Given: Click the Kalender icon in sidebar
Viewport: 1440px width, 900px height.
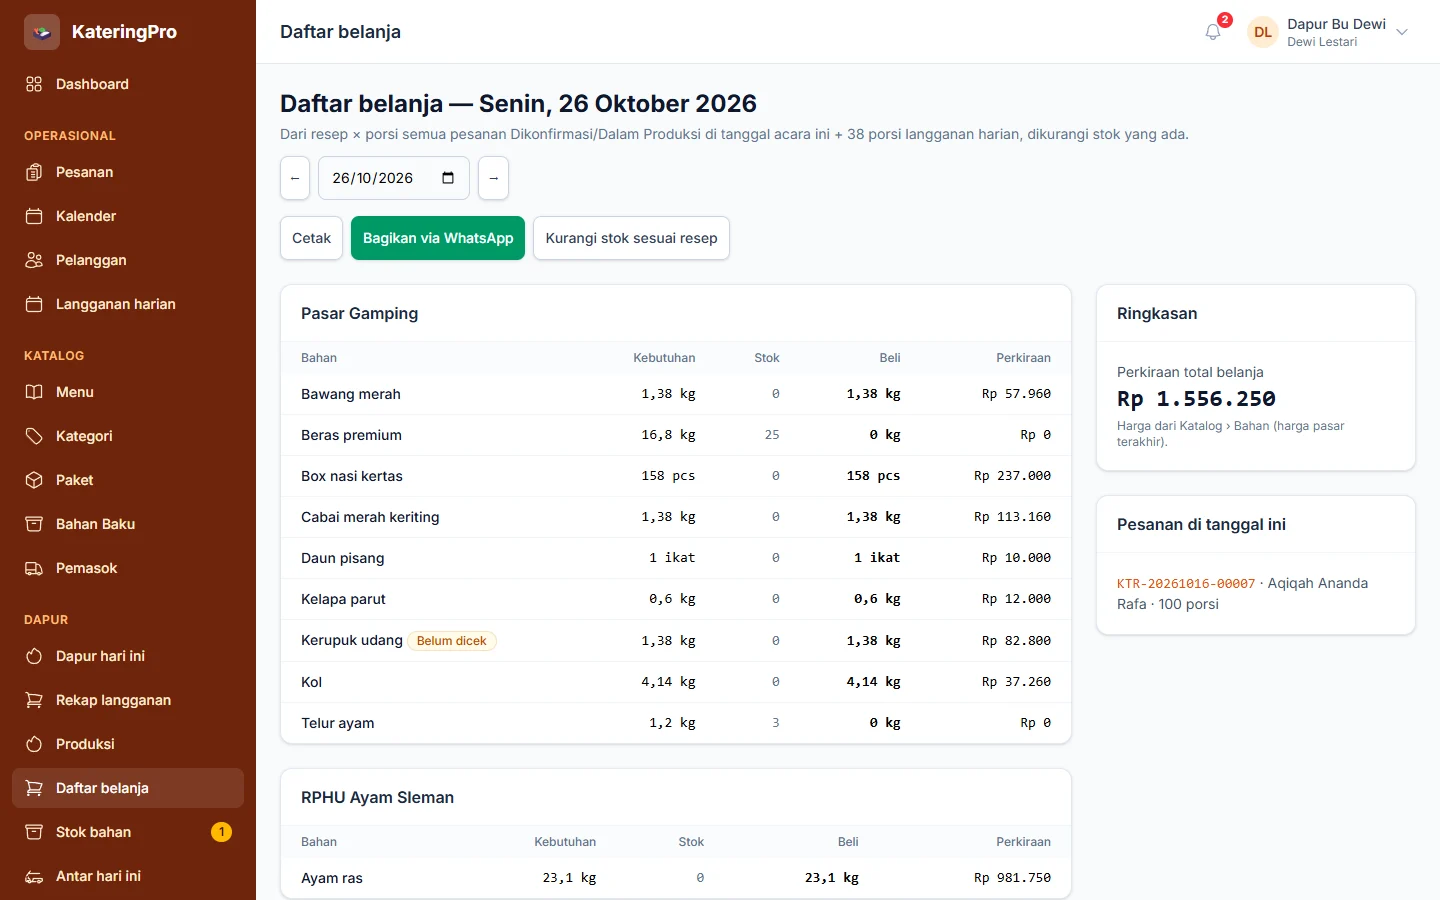Looking at the screenshot, I should (34, 216).
